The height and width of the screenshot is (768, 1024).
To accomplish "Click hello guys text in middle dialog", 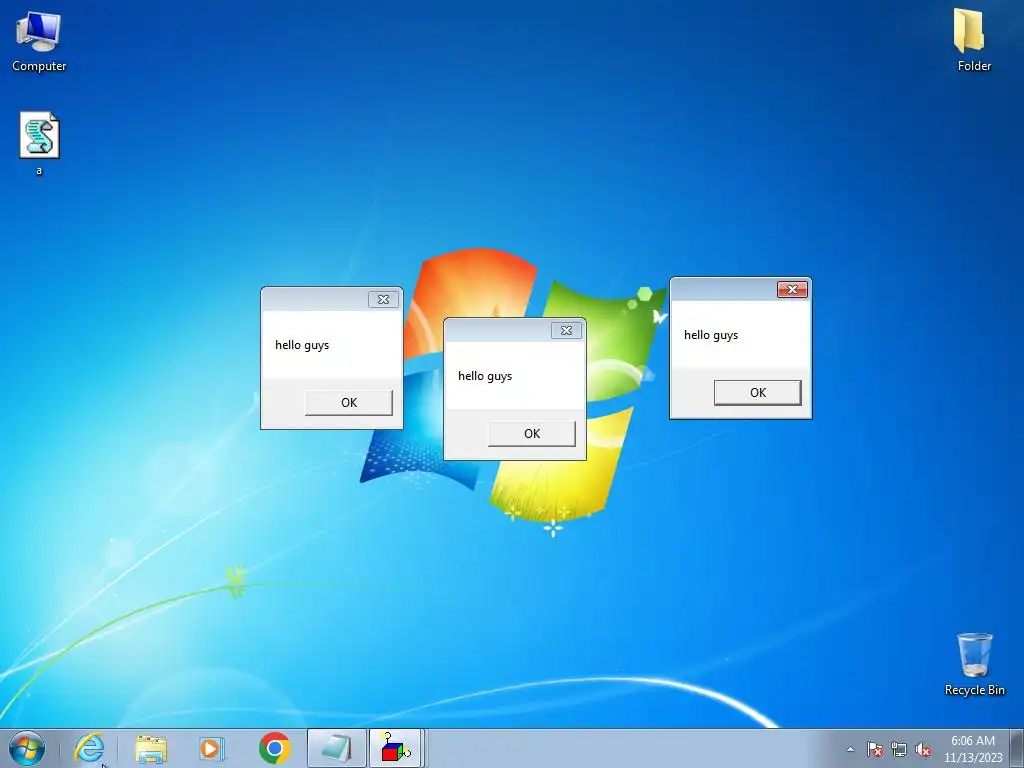I will pyautogui.click(x=485, y=376).
